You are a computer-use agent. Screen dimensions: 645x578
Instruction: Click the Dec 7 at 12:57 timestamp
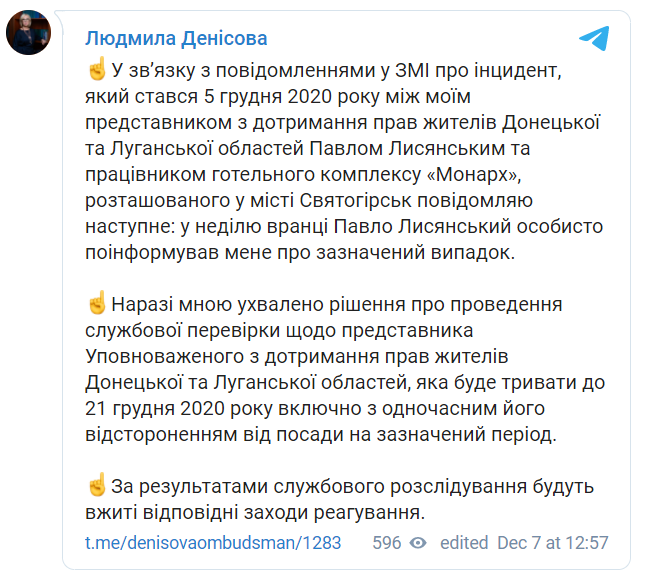pos(552,543)
